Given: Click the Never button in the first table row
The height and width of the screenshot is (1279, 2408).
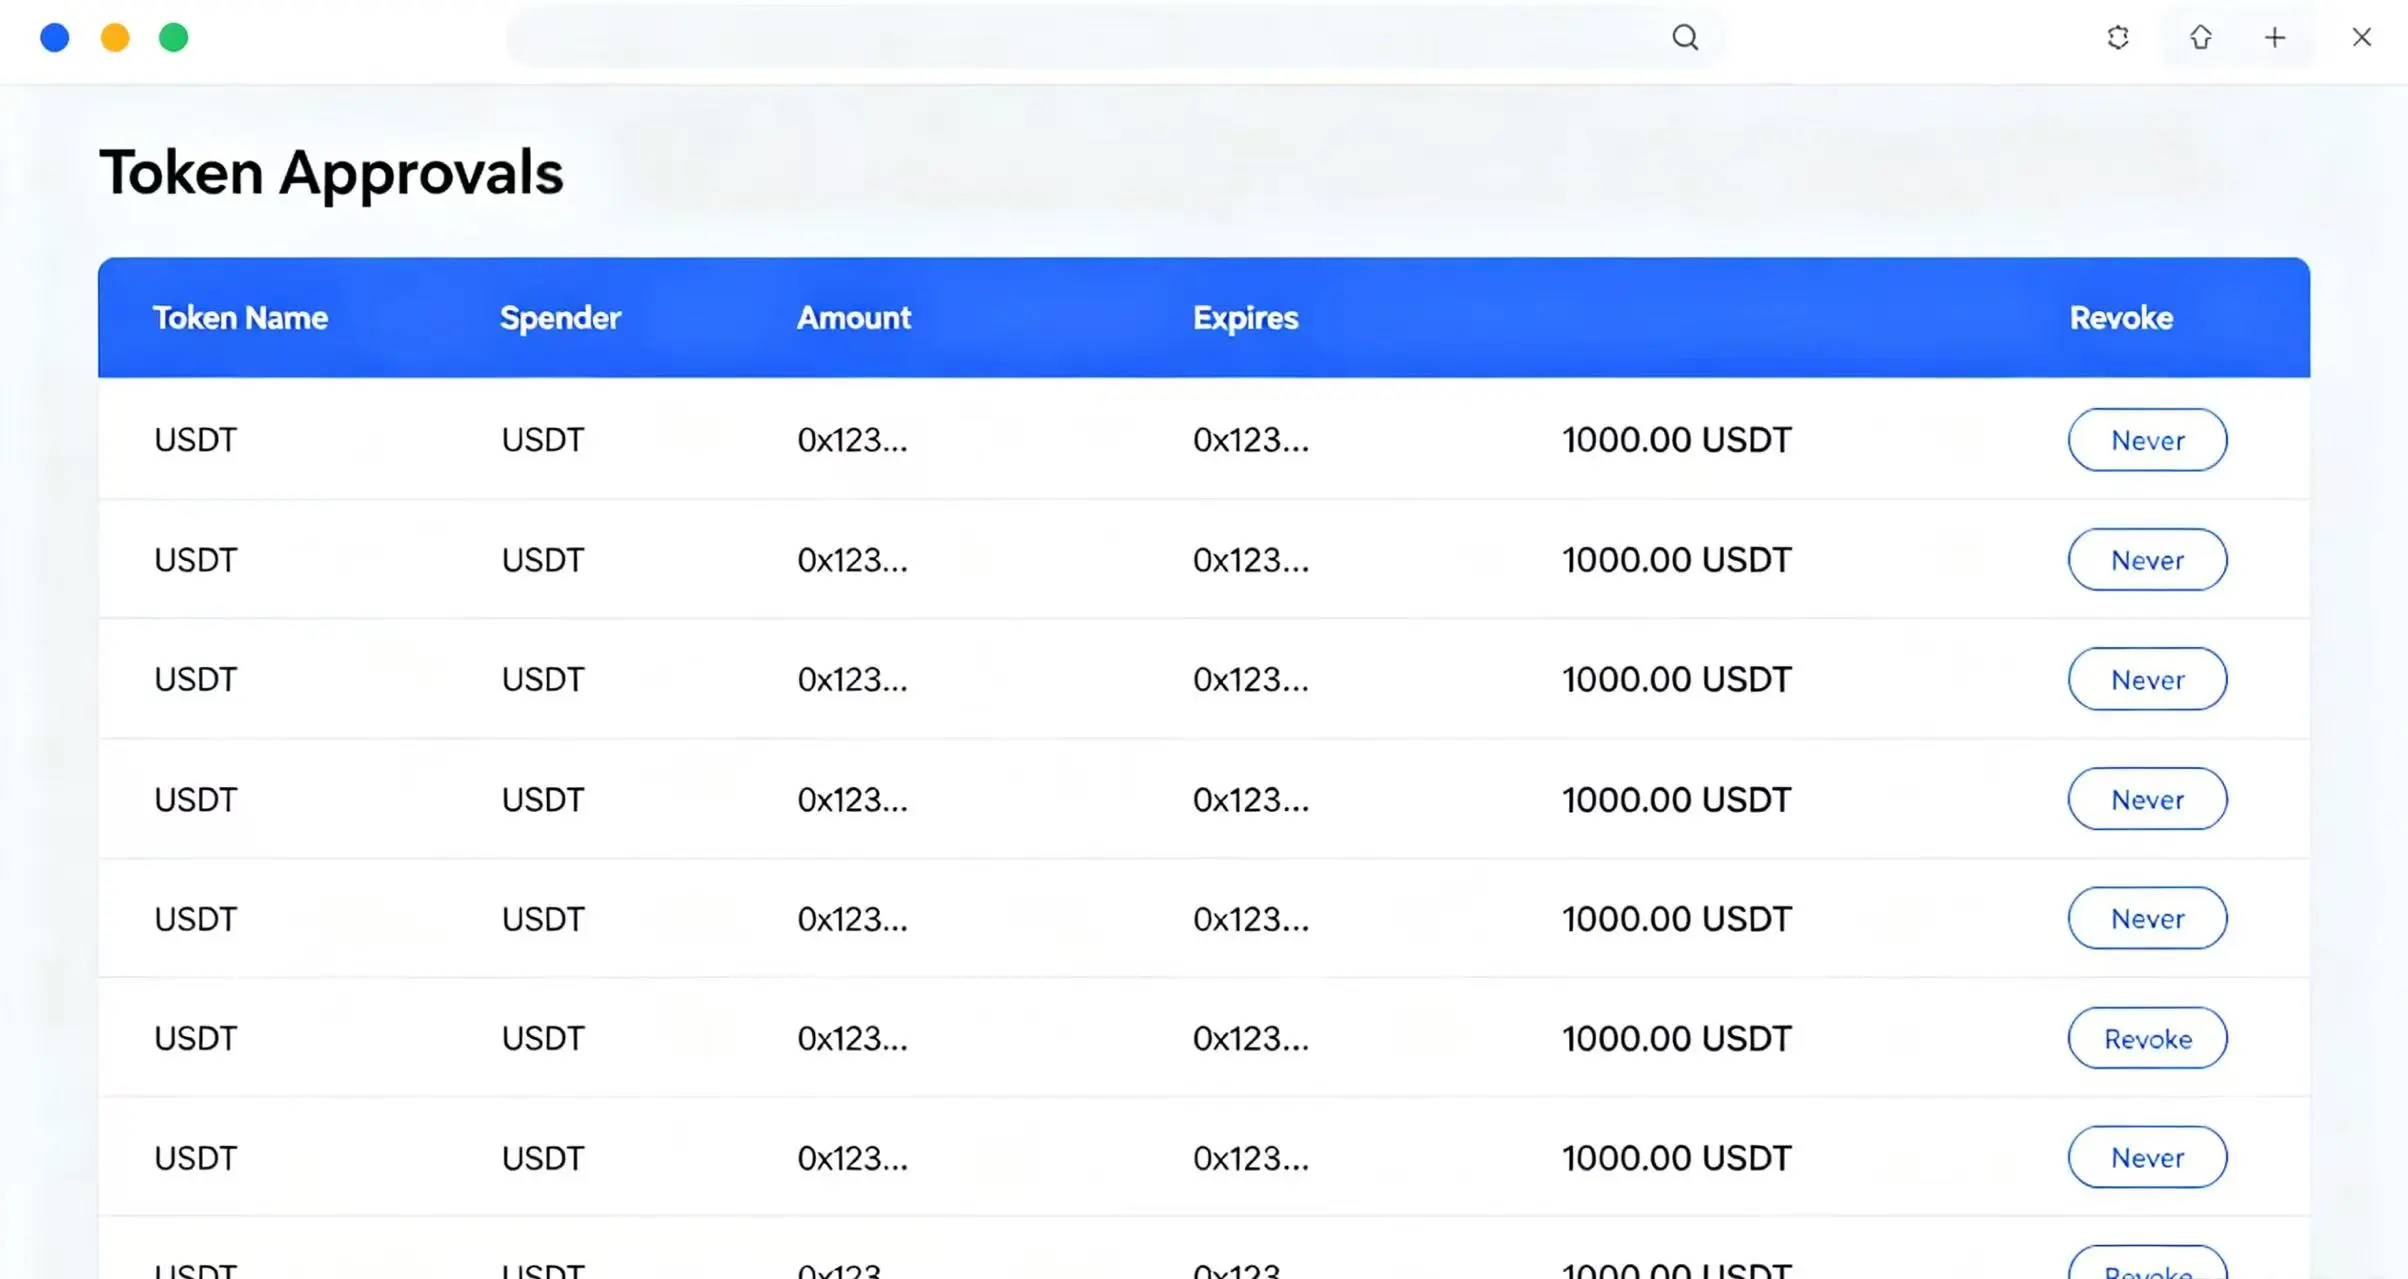Looking at the screenshot, I should tap(2147, 440).
